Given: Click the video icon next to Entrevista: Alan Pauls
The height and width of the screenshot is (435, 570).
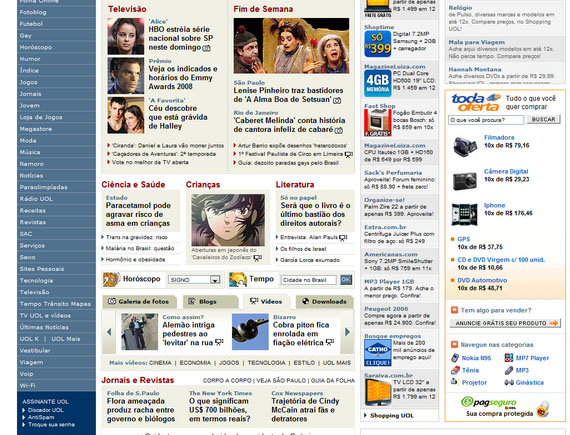Looking at the screenshot, I should point(343,238).
